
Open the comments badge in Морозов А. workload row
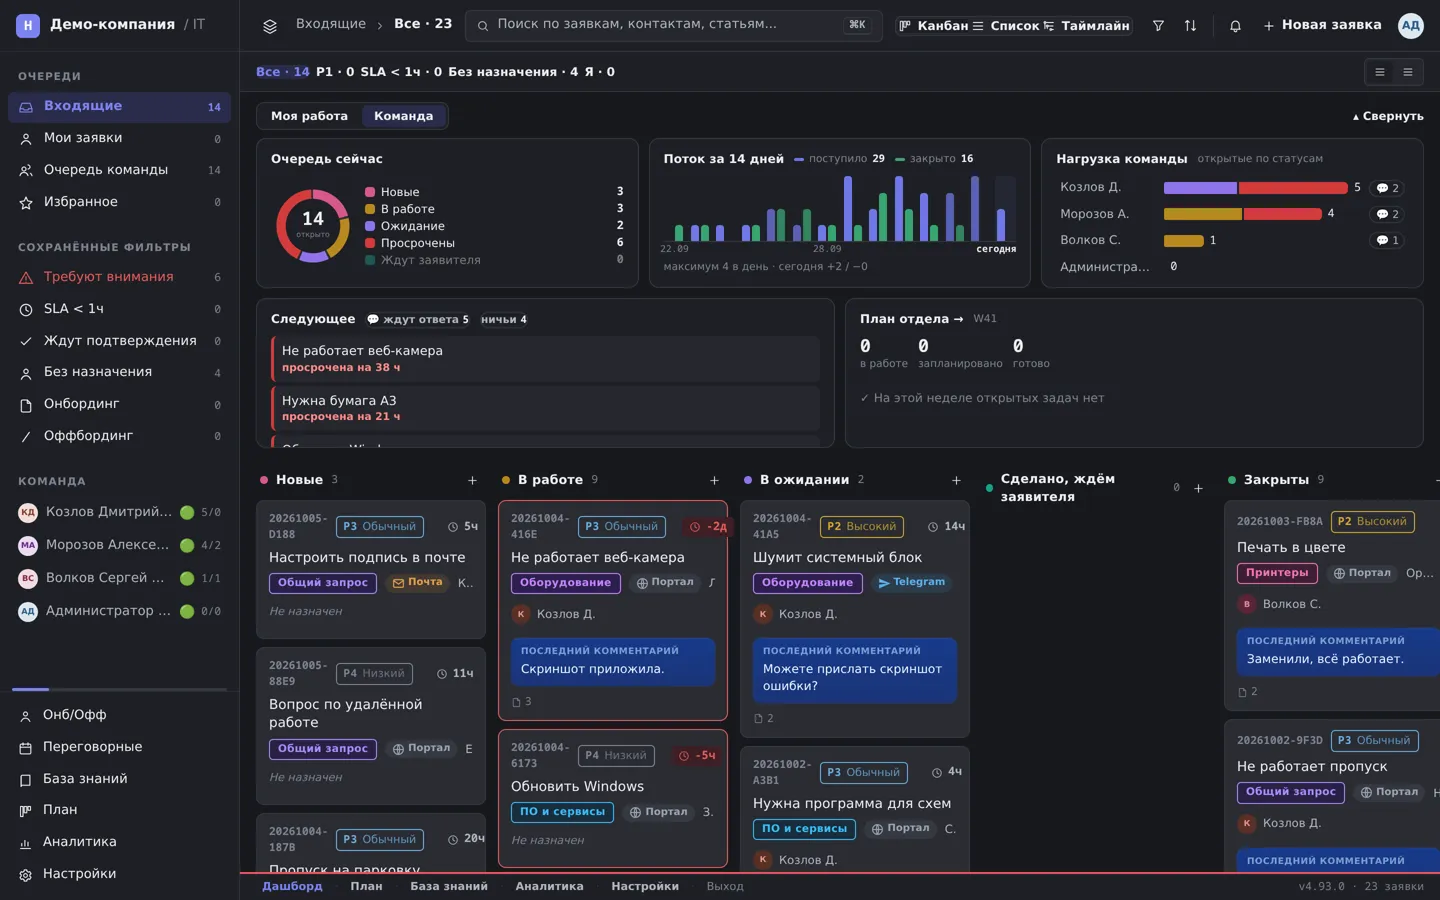pyautogui.click(x=1387, y=214)
